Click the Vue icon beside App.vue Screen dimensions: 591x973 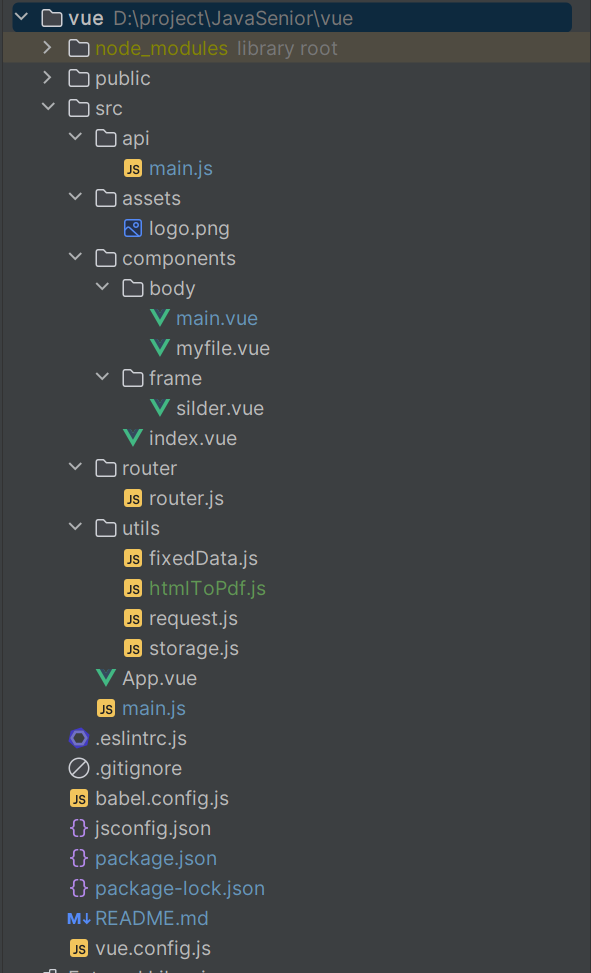point(106,678)
